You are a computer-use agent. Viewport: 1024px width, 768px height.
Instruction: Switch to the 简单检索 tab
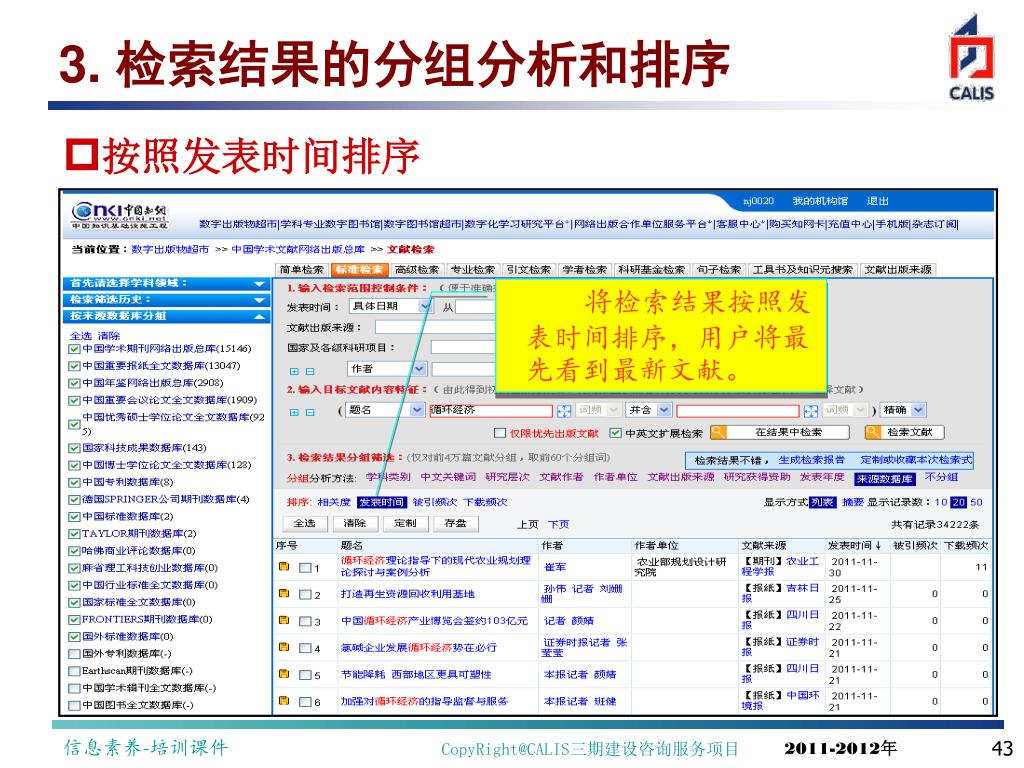pos(302,269)
